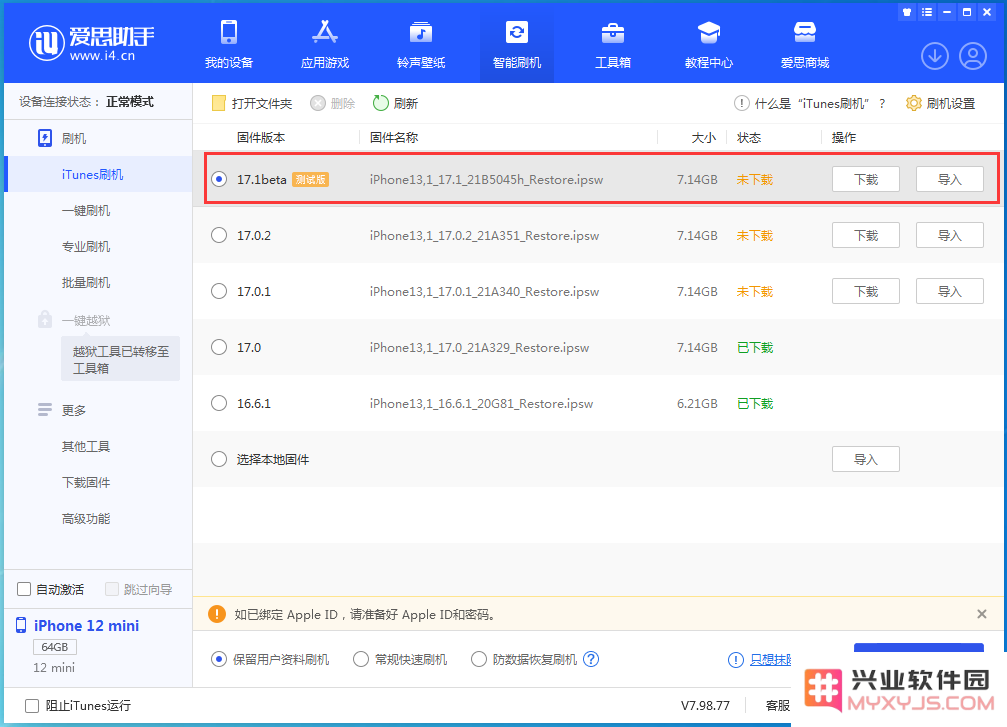Select 防数据恢复刷机 radio option
1007x727 pixels.
[478, 659]
